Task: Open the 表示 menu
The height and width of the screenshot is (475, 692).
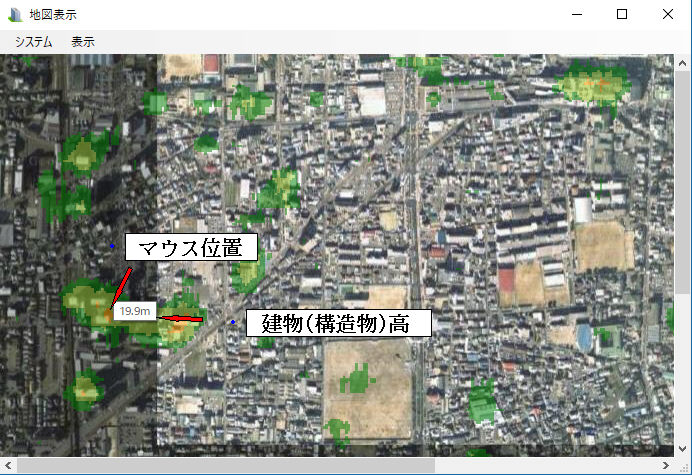Action: pyautogui.click(x=83, y=42)
